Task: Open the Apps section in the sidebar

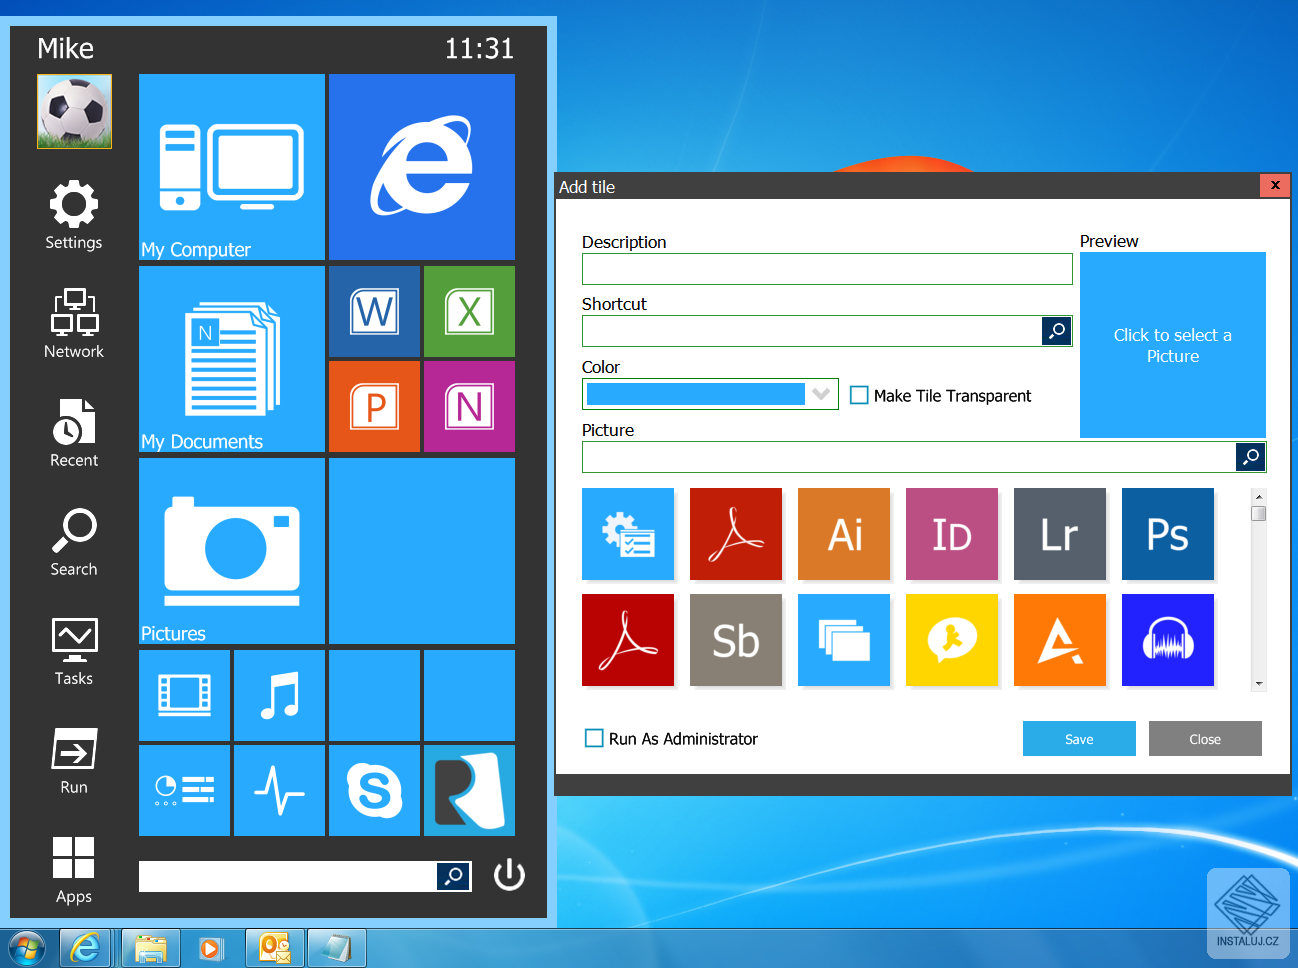Action: click(73, 868)
